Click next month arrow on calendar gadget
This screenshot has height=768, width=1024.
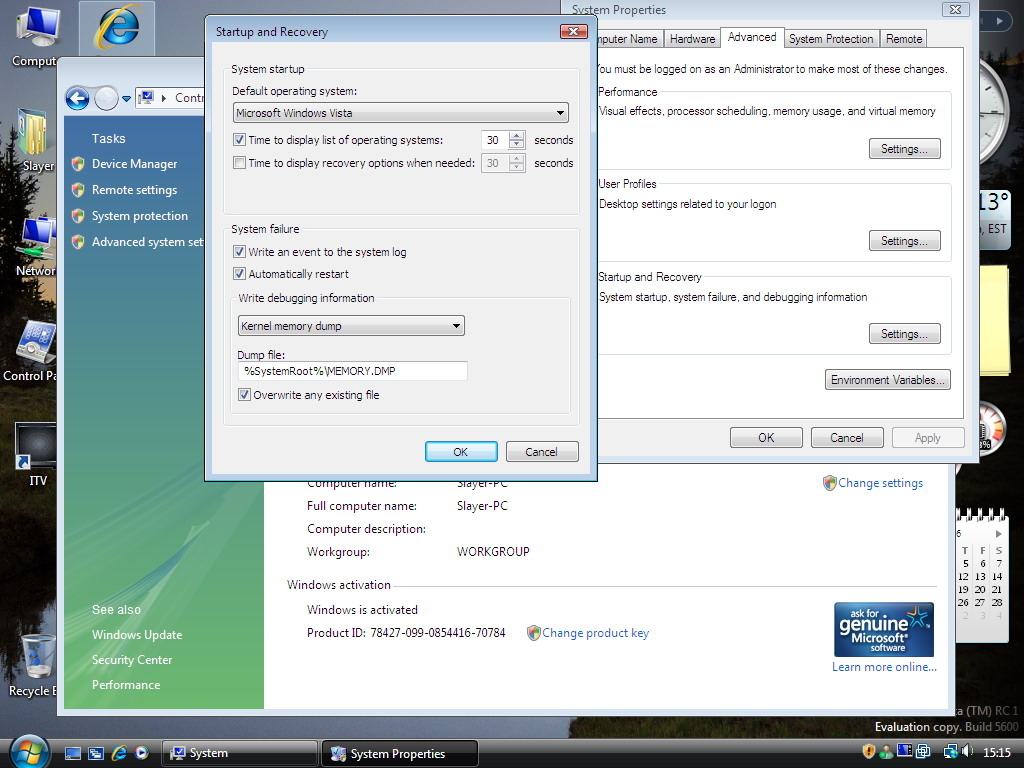pyautogui.click(x=999, y=534)
